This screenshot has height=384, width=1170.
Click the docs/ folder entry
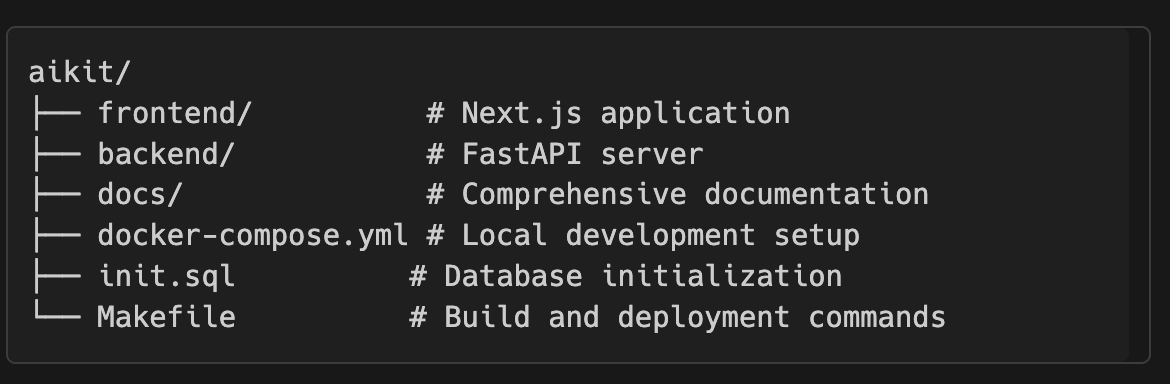[140, 195]
